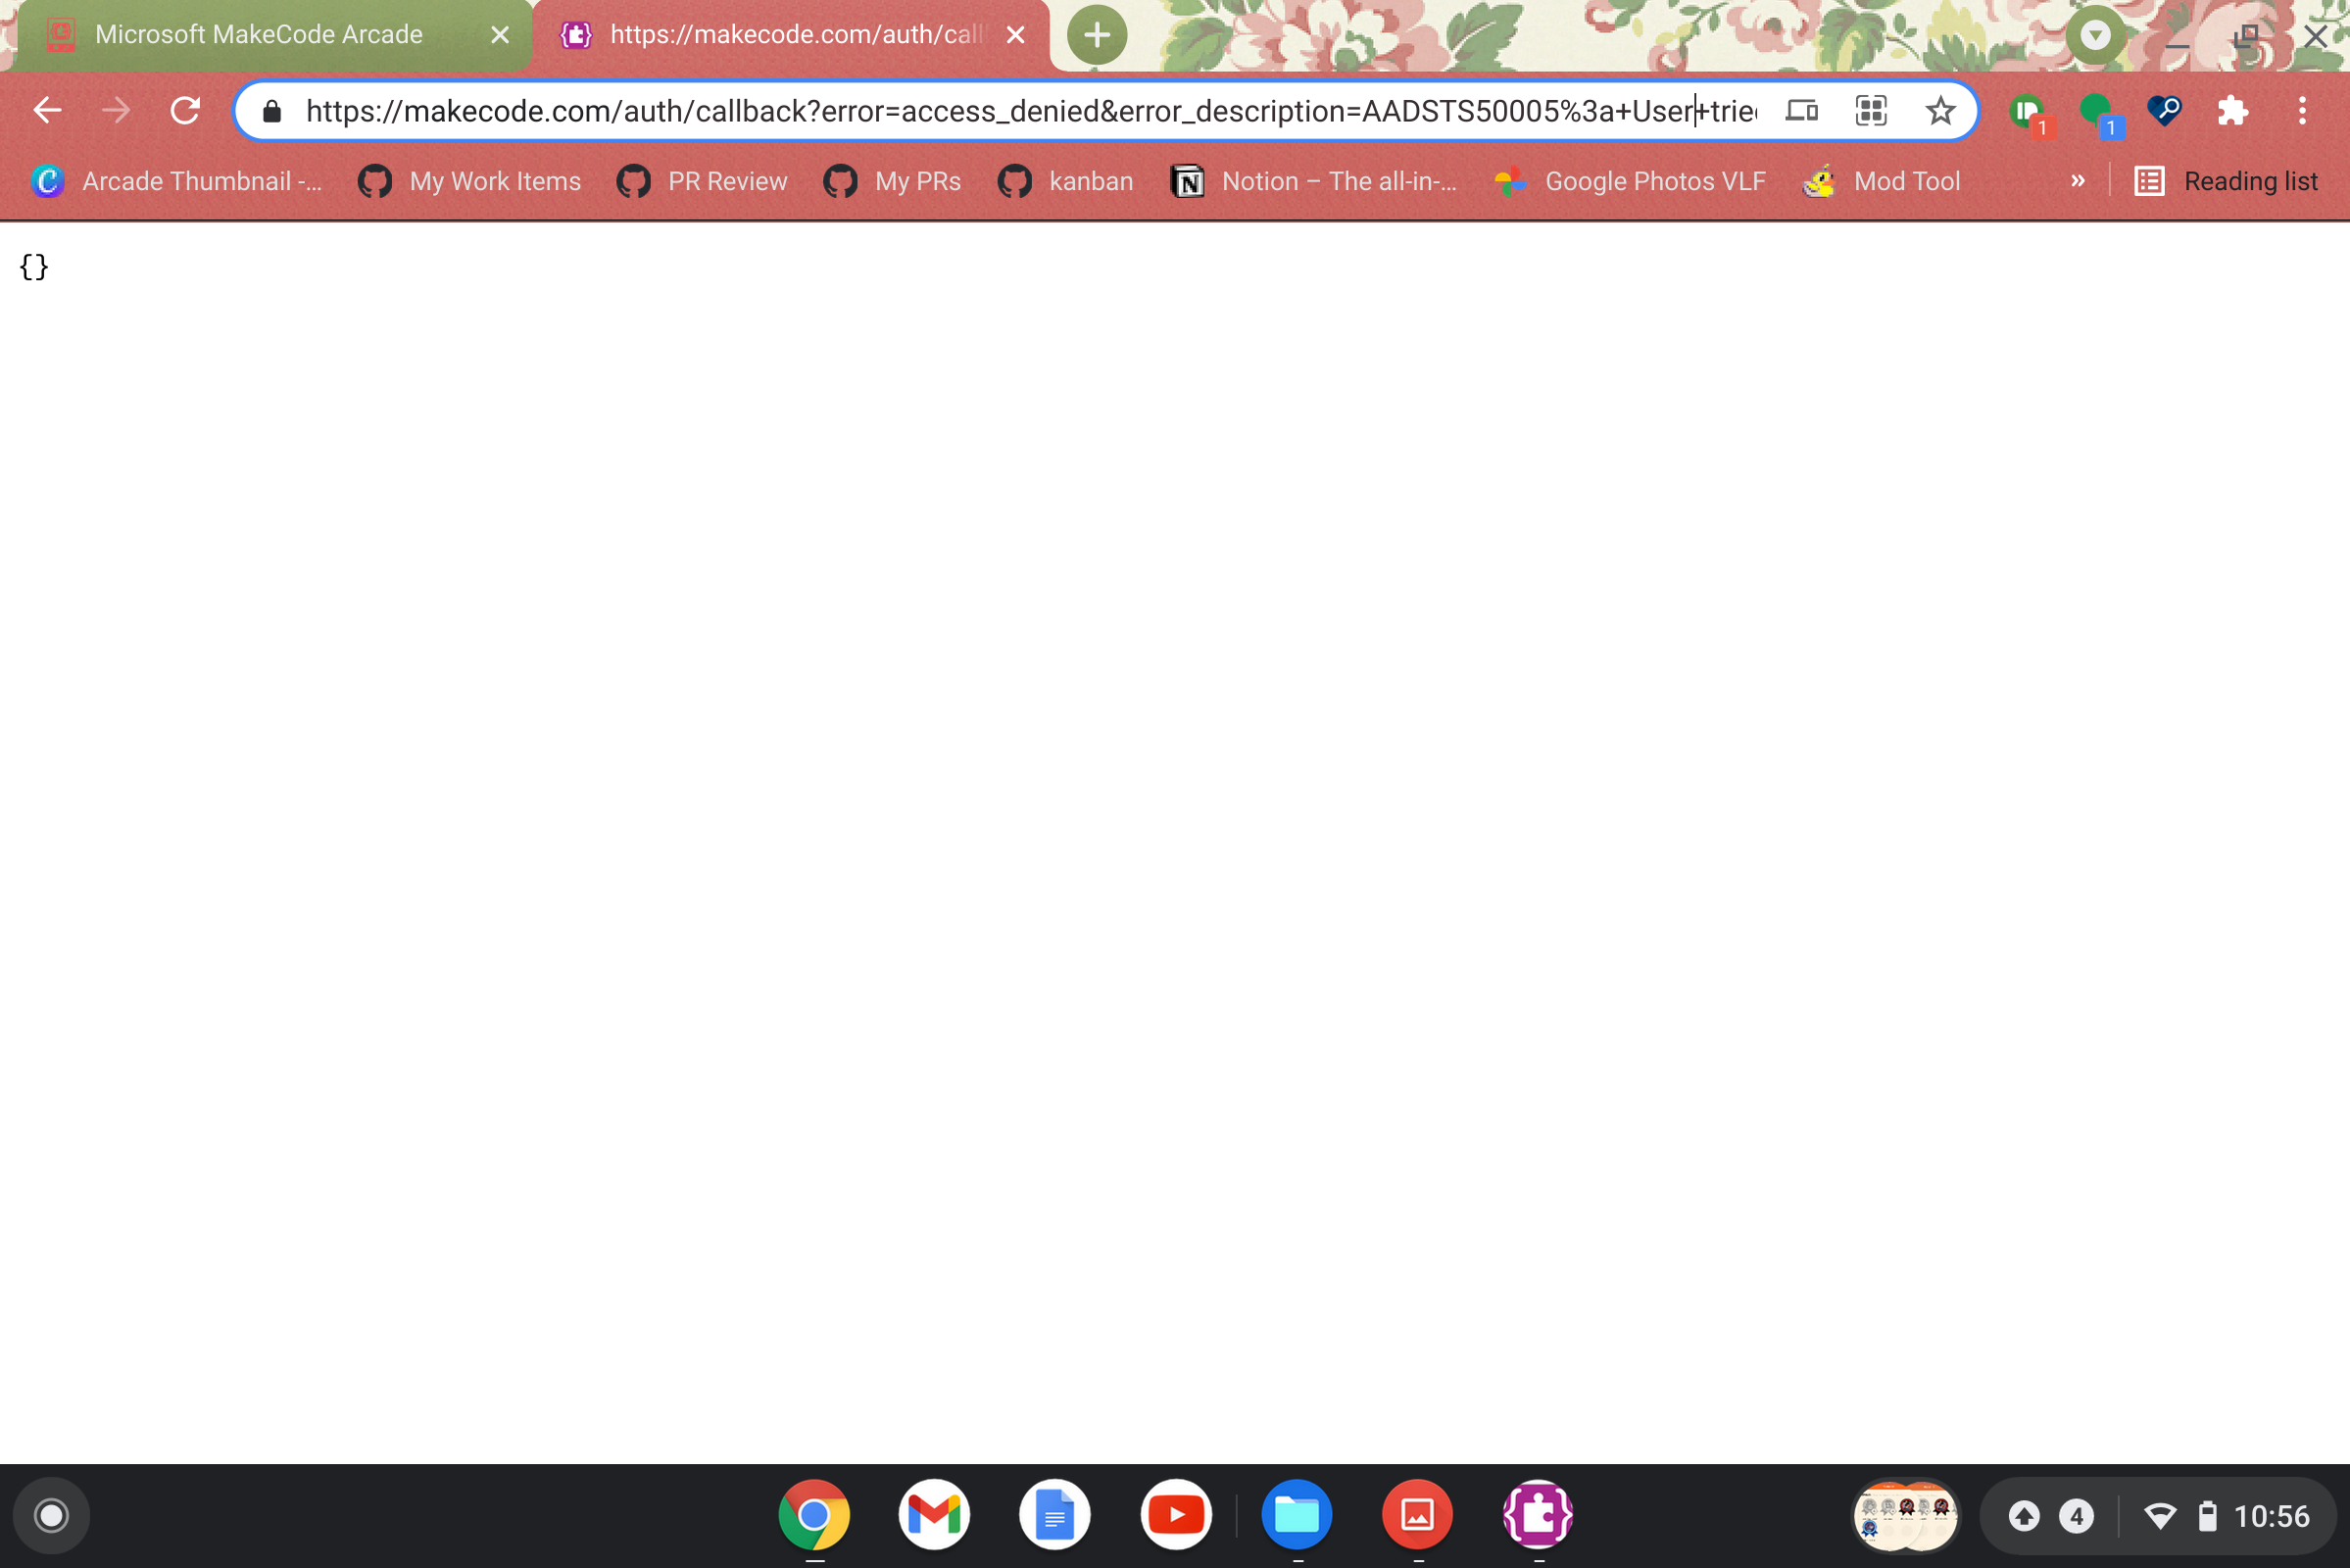Click the tab search down-arrow circle

point(2096,35)
